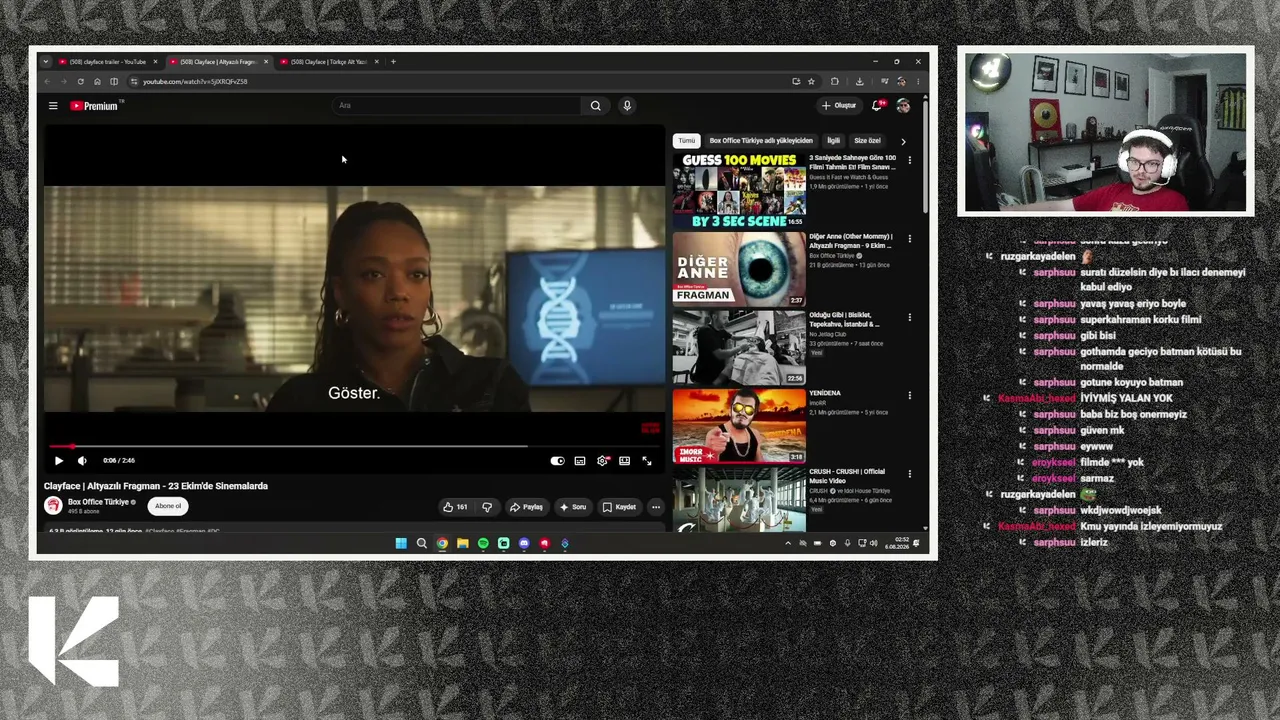Open video player settings gear
This screenshot has width=1280, height=720.
pyautogui.click(x=602, y=461)
